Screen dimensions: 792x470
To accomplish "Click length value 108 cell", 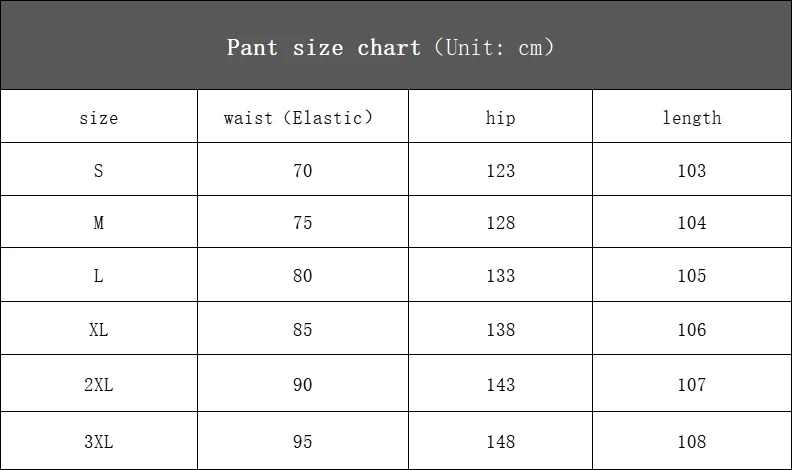I will click(691, 442).
